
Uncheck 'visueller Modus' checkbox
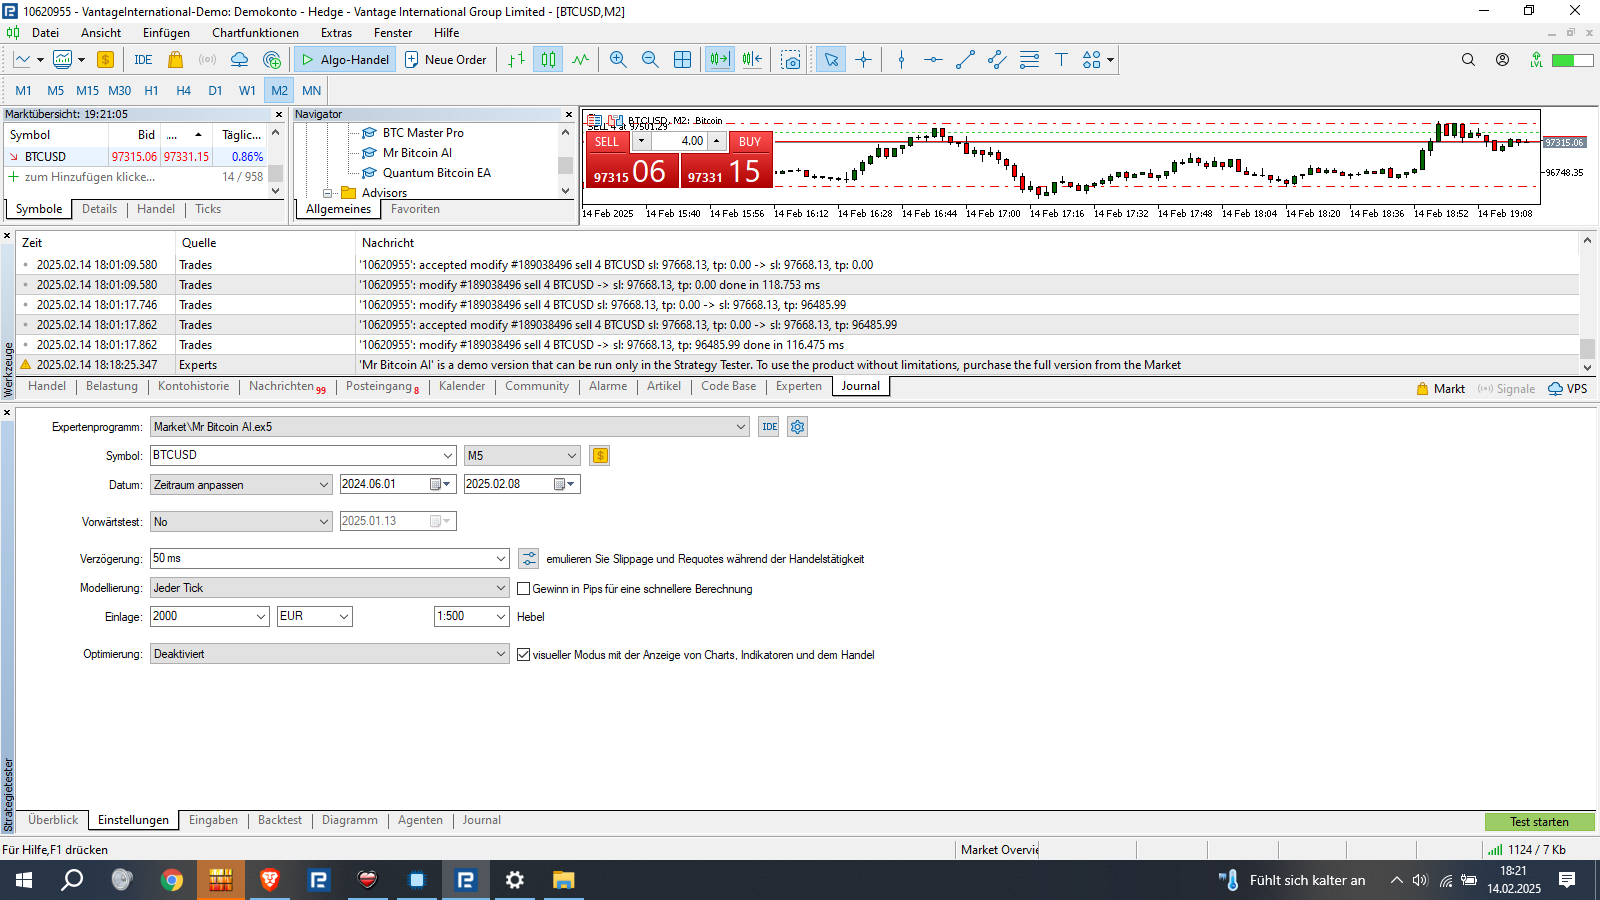click(x=523, y=655)
